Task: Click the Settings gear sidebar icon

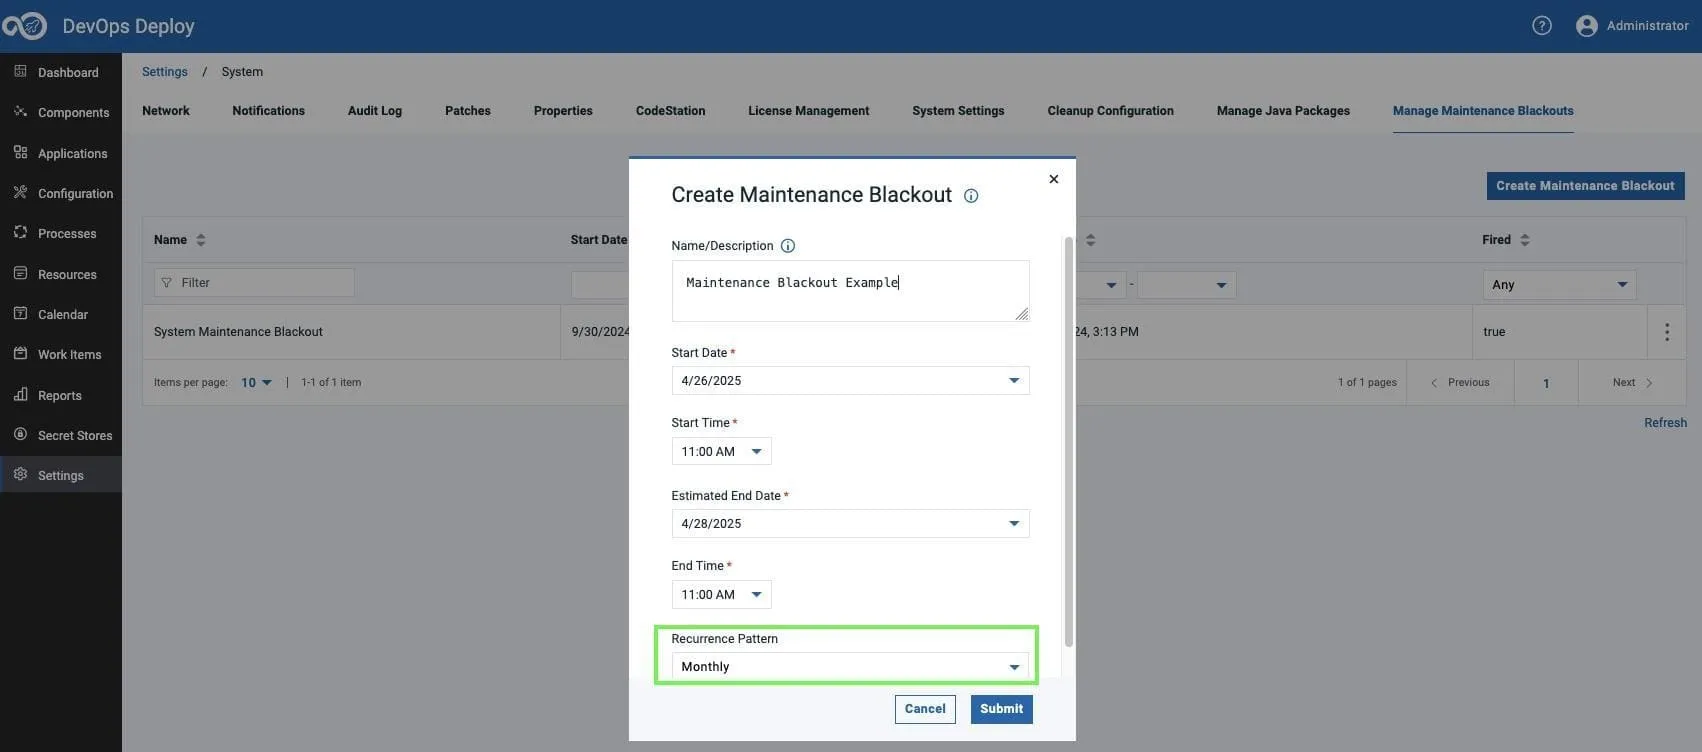Action: click(20, 475)
